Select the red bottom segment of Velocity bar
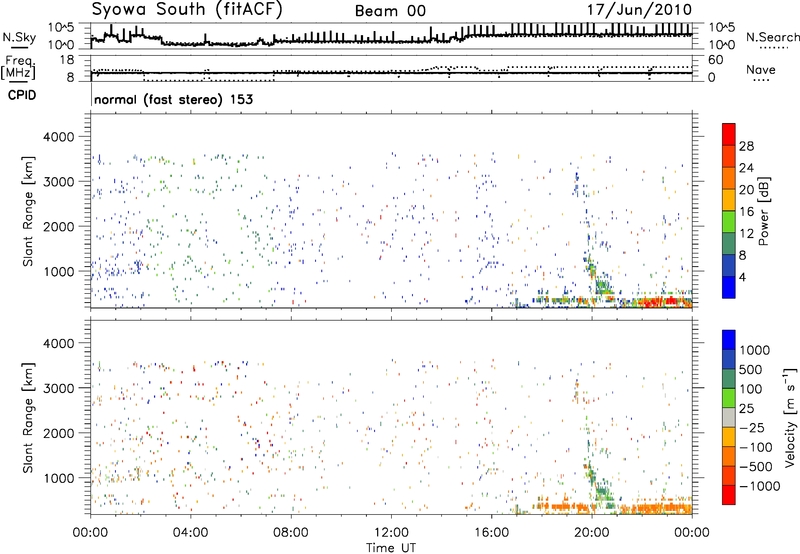 pyautogui.click(x=729, y=495)
